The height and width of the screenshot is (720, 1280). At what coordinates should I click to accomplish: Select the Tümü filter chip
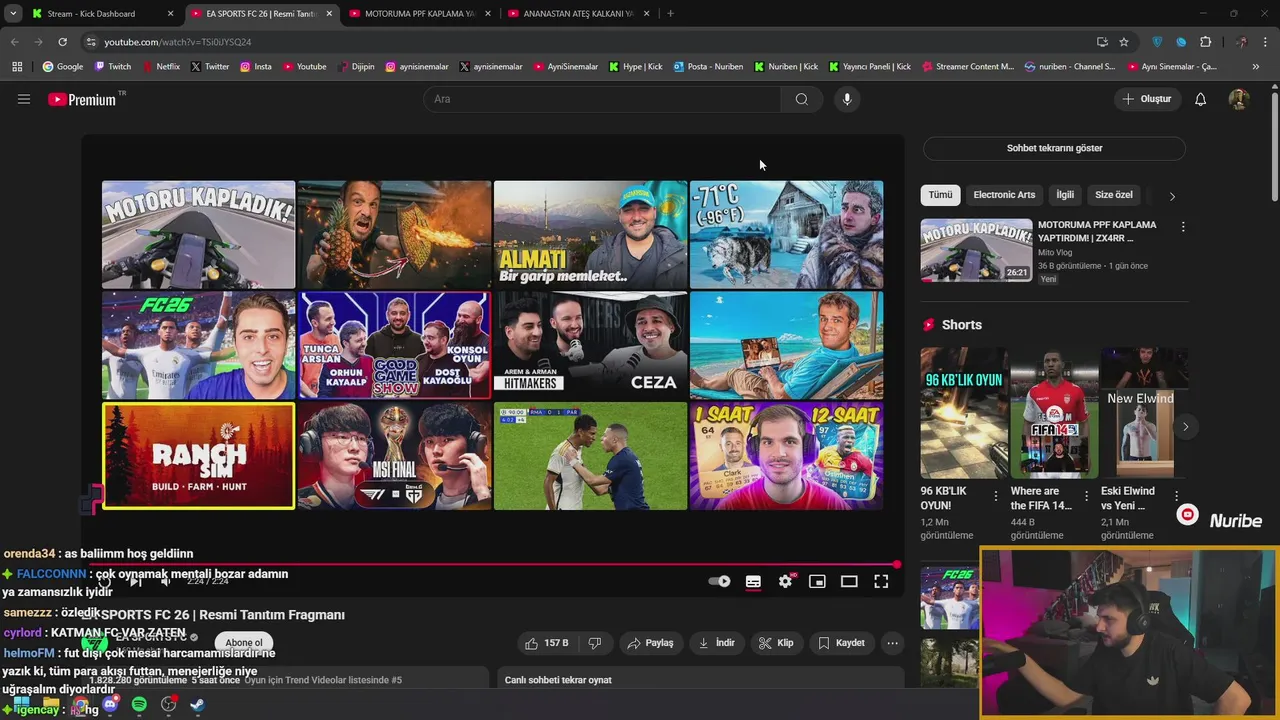click(x=940, y=195)
